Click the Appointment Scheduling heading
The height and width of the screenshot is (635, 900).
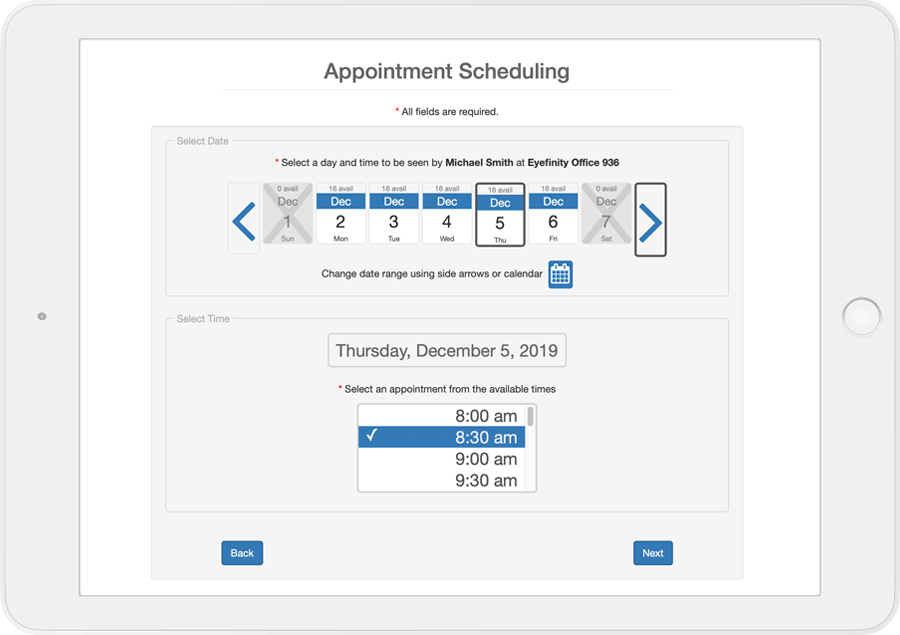click(x=447, y=71)
